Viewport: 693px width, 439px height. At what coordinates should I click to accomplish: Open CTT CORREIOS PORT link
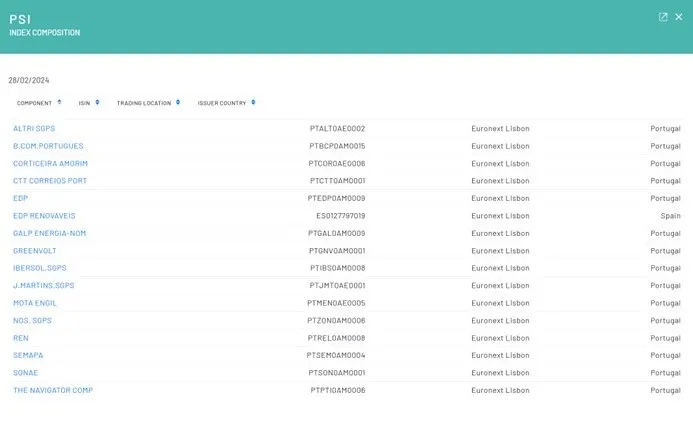[50, 181]
